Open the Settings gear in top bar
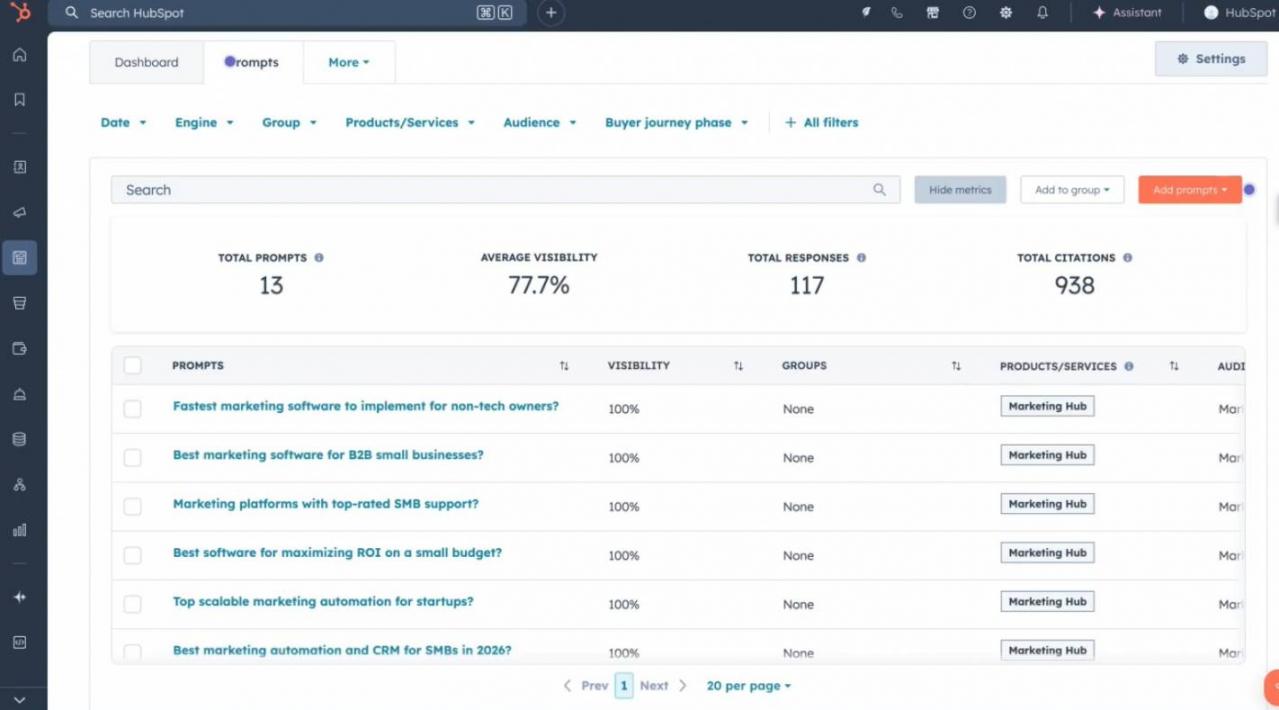Screen dimensions: 1279x710 tap(1006, 13)
